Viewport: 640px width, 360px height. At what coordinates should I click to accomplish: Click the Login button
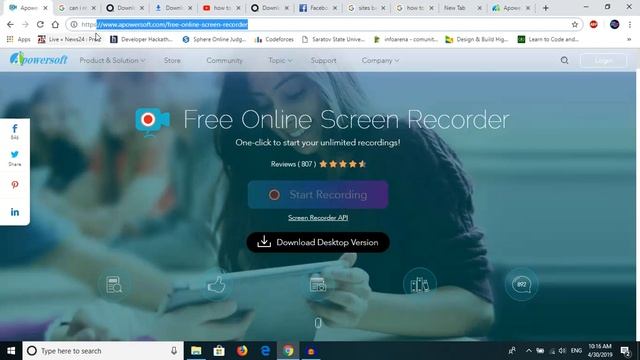click(x=603, y=60)
